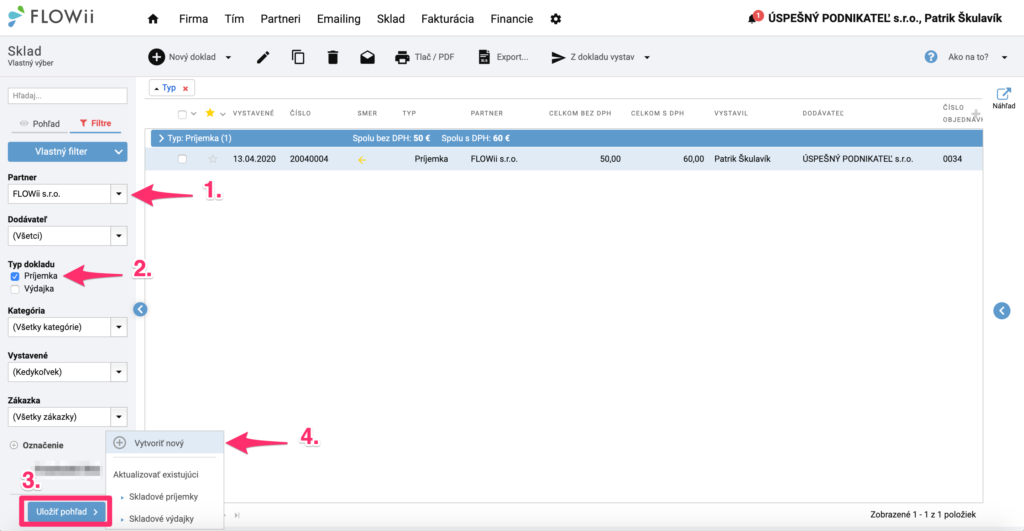Expand the right side panel arrow
This screenshot has width=1024, height=531.
[1002, 311]
